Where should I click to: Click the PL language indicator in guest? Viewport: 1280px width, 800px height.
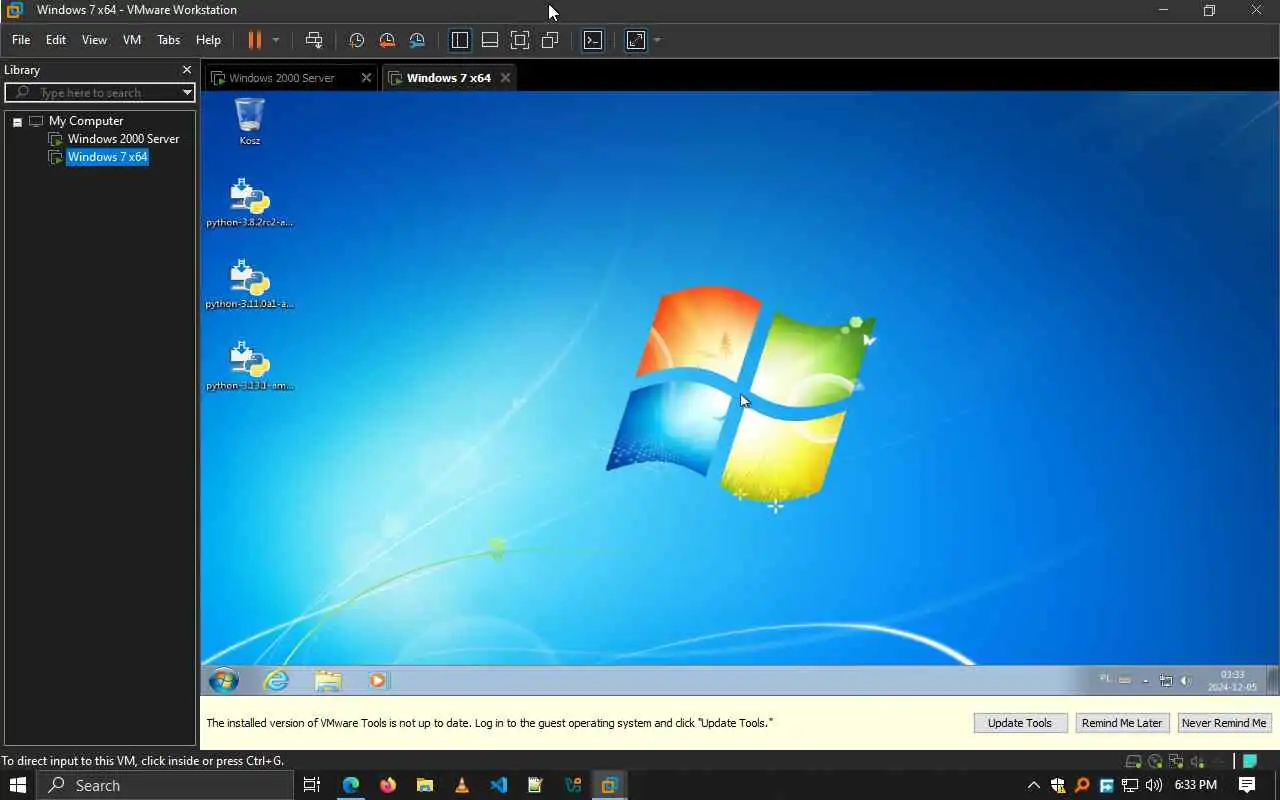pos(1105,679)
